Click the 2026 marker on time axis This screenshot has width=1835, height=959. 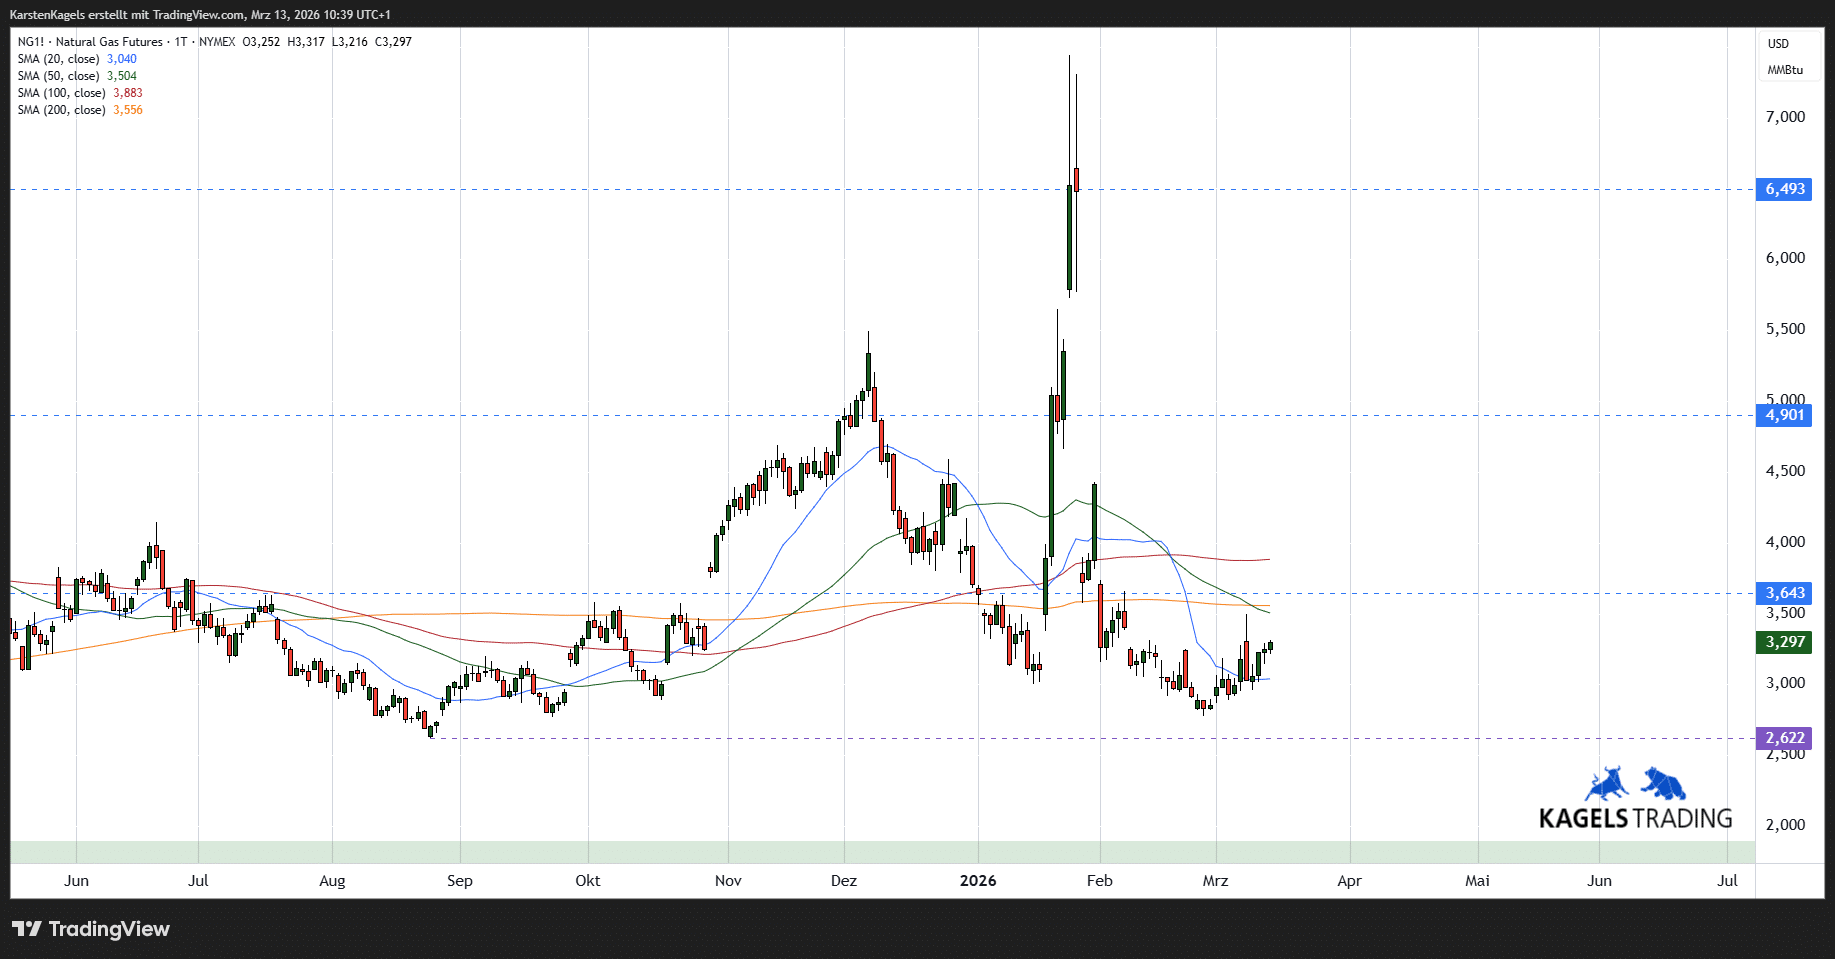click(977, 881)
